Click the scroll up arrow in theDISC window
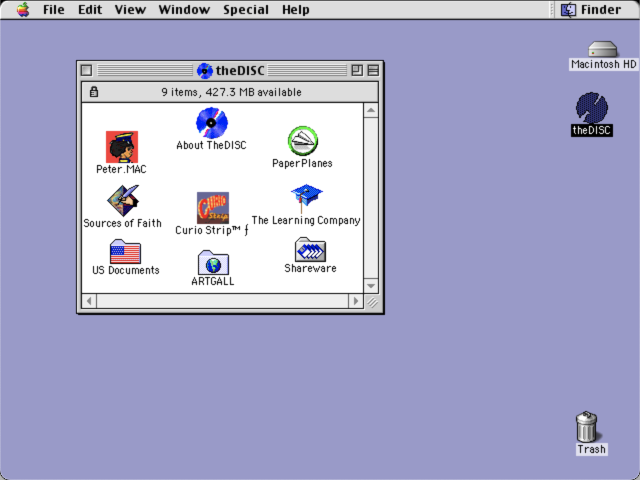 [371, 110]
